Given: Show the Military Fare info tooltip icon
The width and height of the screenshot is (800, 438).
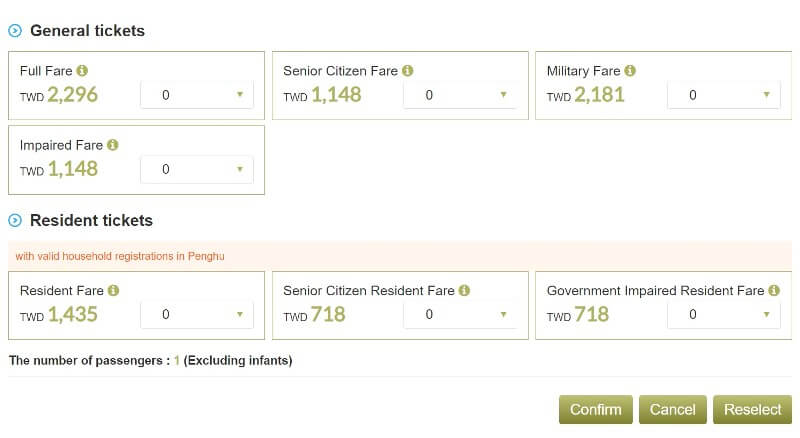Looking at the screenshot, I should click(630, 71).
